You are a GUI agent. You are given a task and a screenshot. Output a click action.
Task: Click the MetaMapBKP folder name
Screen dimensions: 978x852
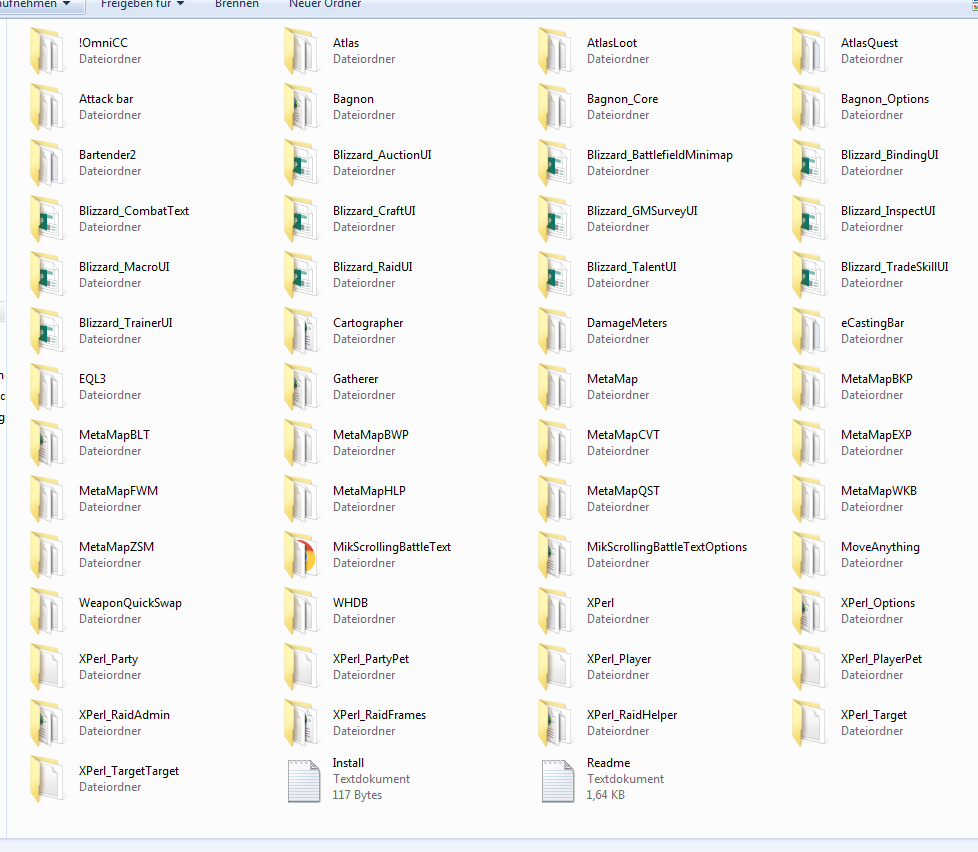[x=876, y=379]
